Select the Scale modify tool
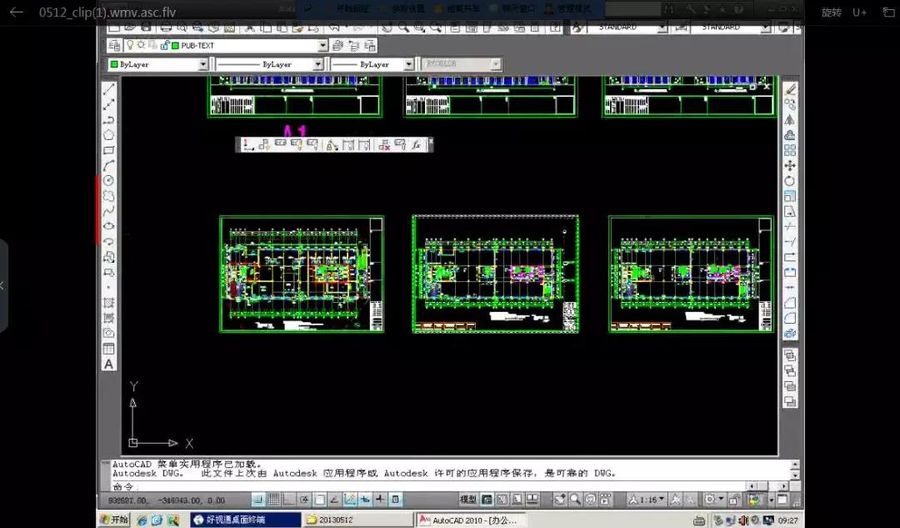 (790, 196)
